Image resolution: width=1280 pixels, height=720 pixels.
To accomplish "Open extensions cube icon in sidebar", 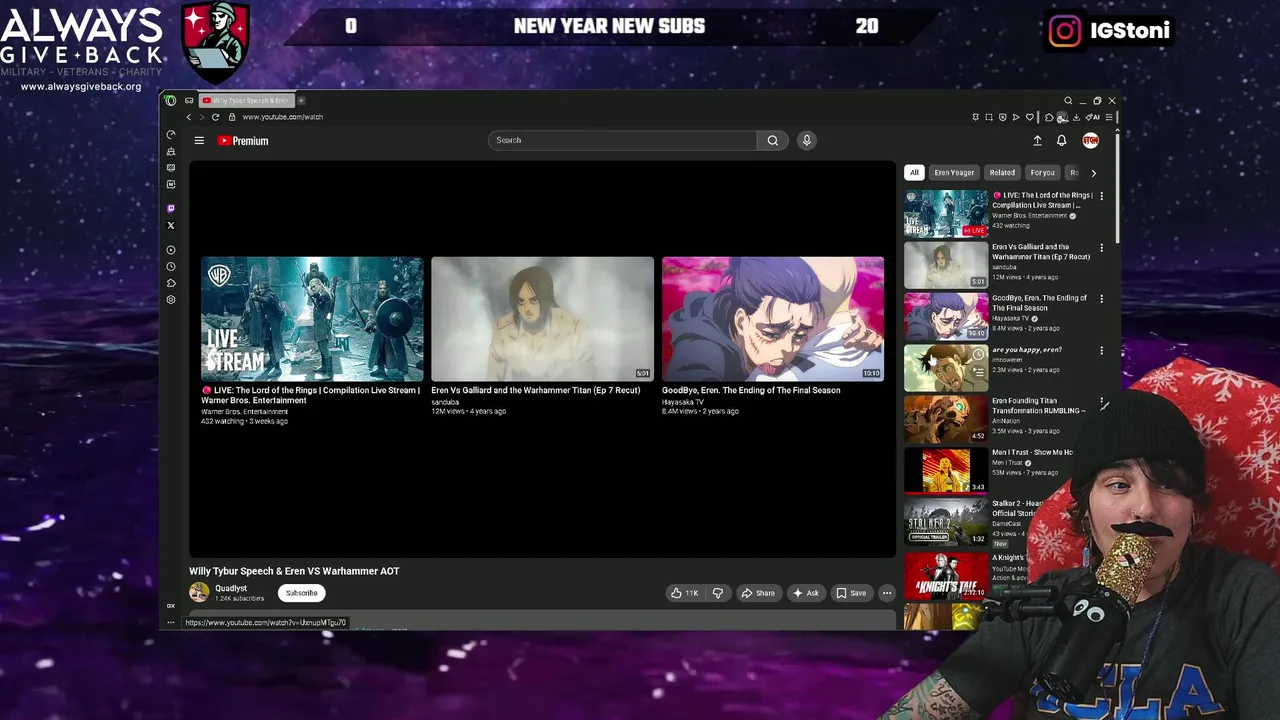I will pyautogui.click(x=171, y=283).
